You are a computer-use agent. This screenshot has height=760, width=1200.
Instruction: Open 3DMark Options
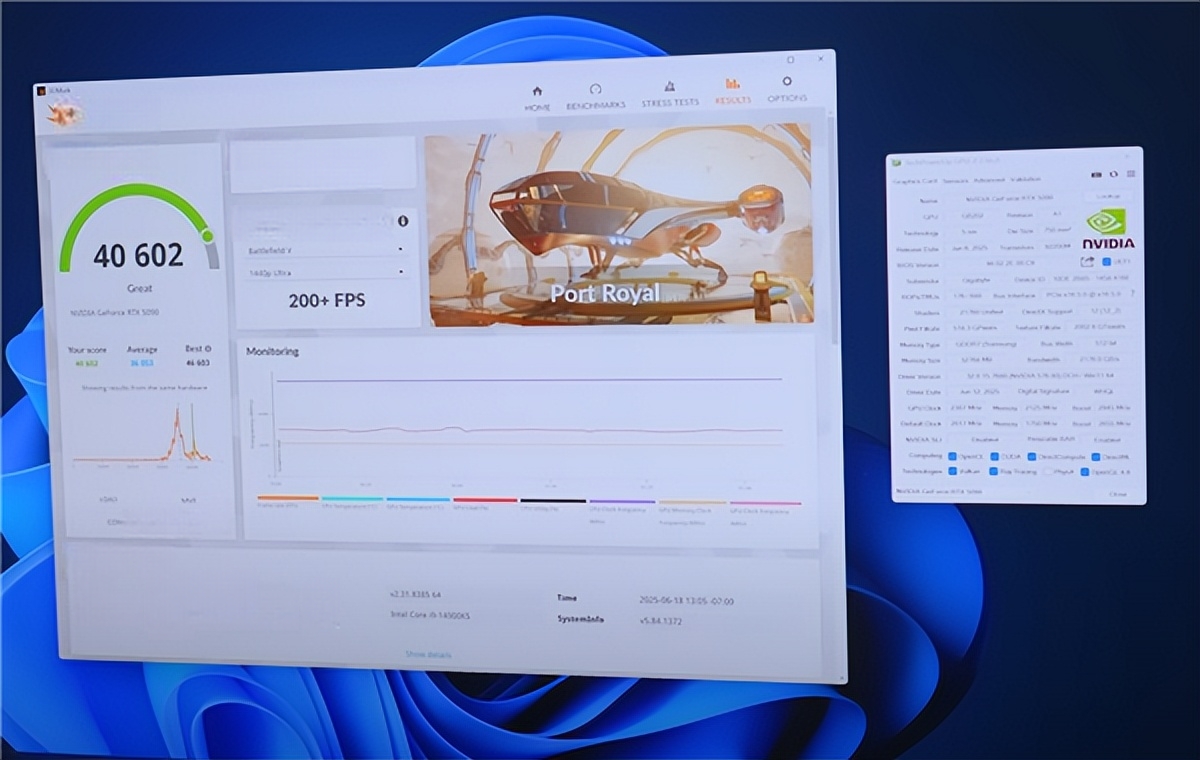pyautogui.click(x=787, y=89)
